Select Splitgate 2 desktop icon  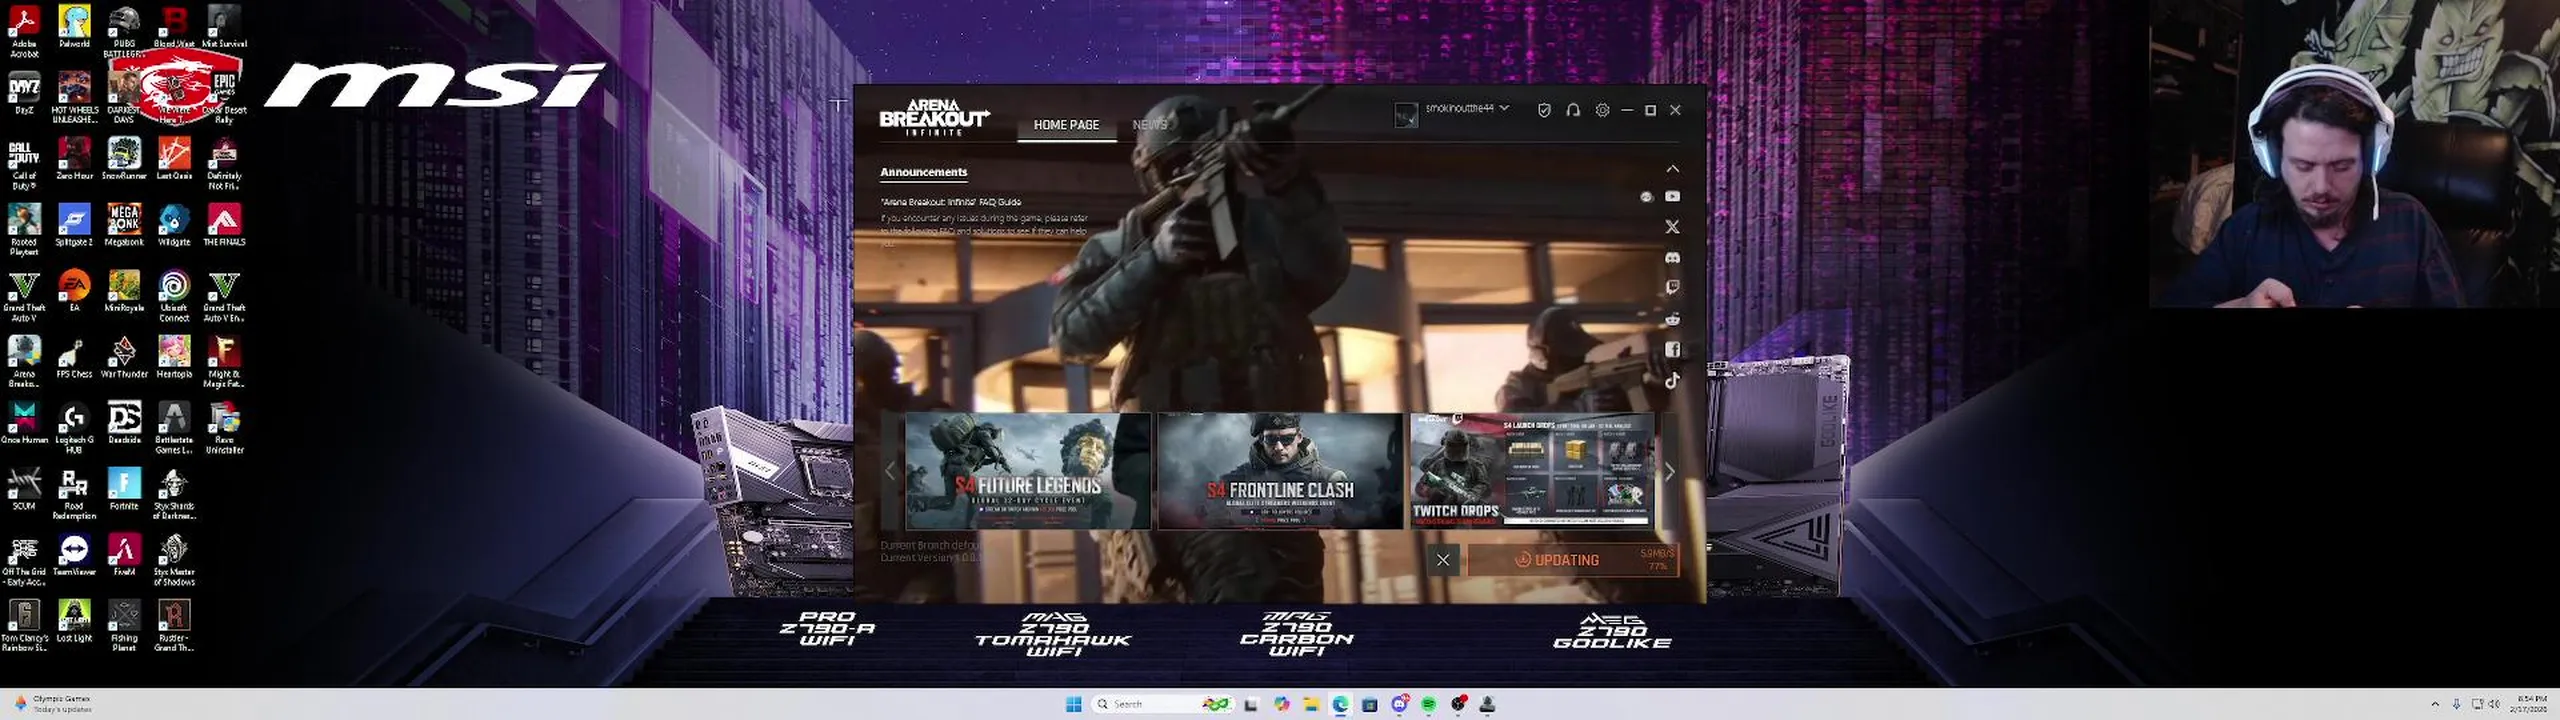click(74, 225)
